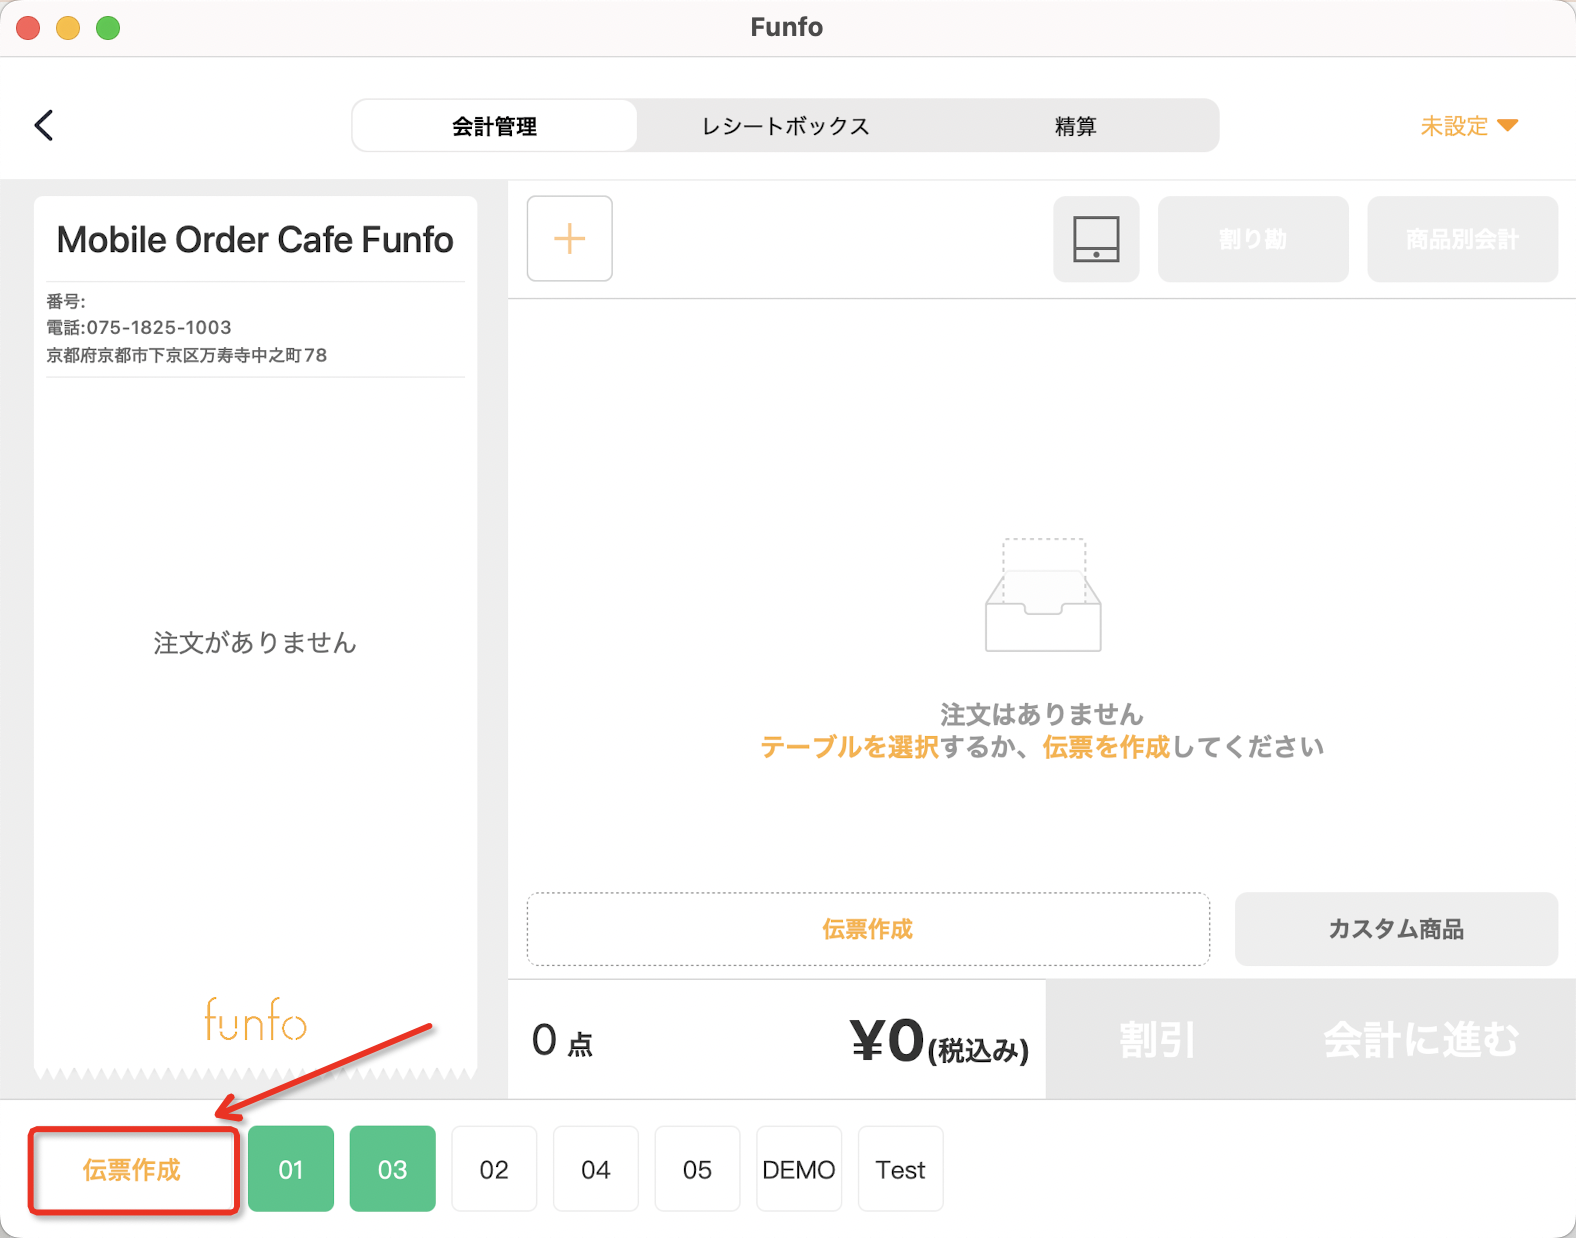Screen dimensions: 1576x1238
Task: Click the 0 点 item count
Action: tap(562, 1041)
